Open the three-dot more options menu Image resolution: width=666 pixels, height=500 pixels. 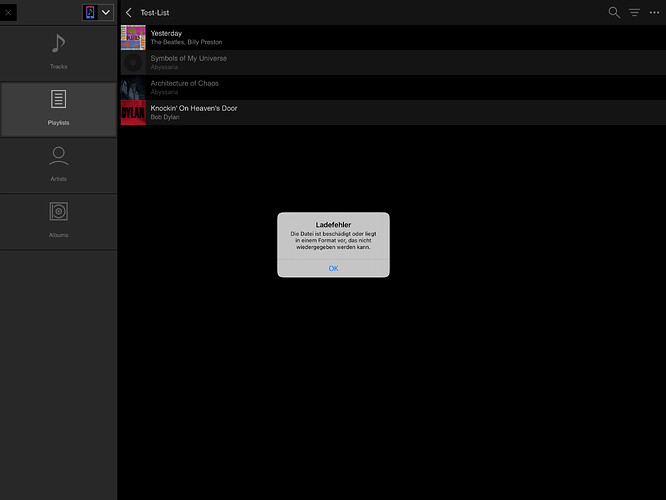[x=654, y=12]
